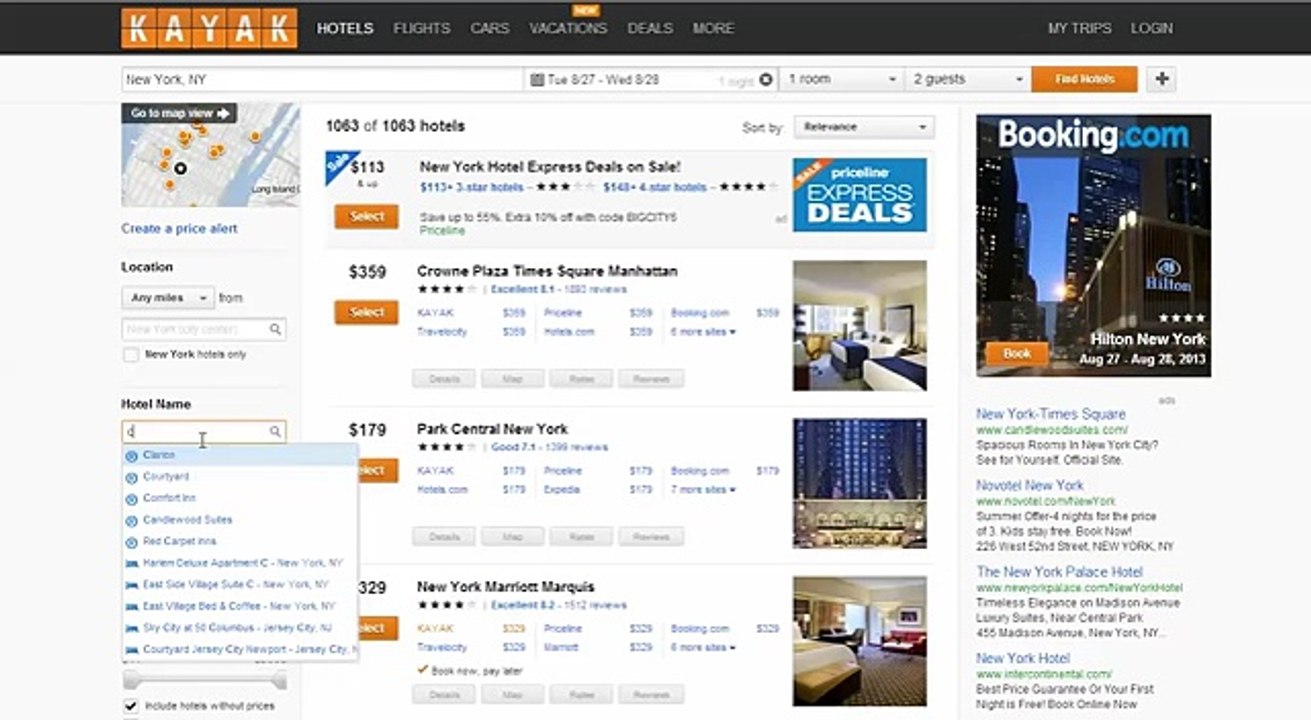Click brand icon next to Red Carpet Inns

coord(131,541)
